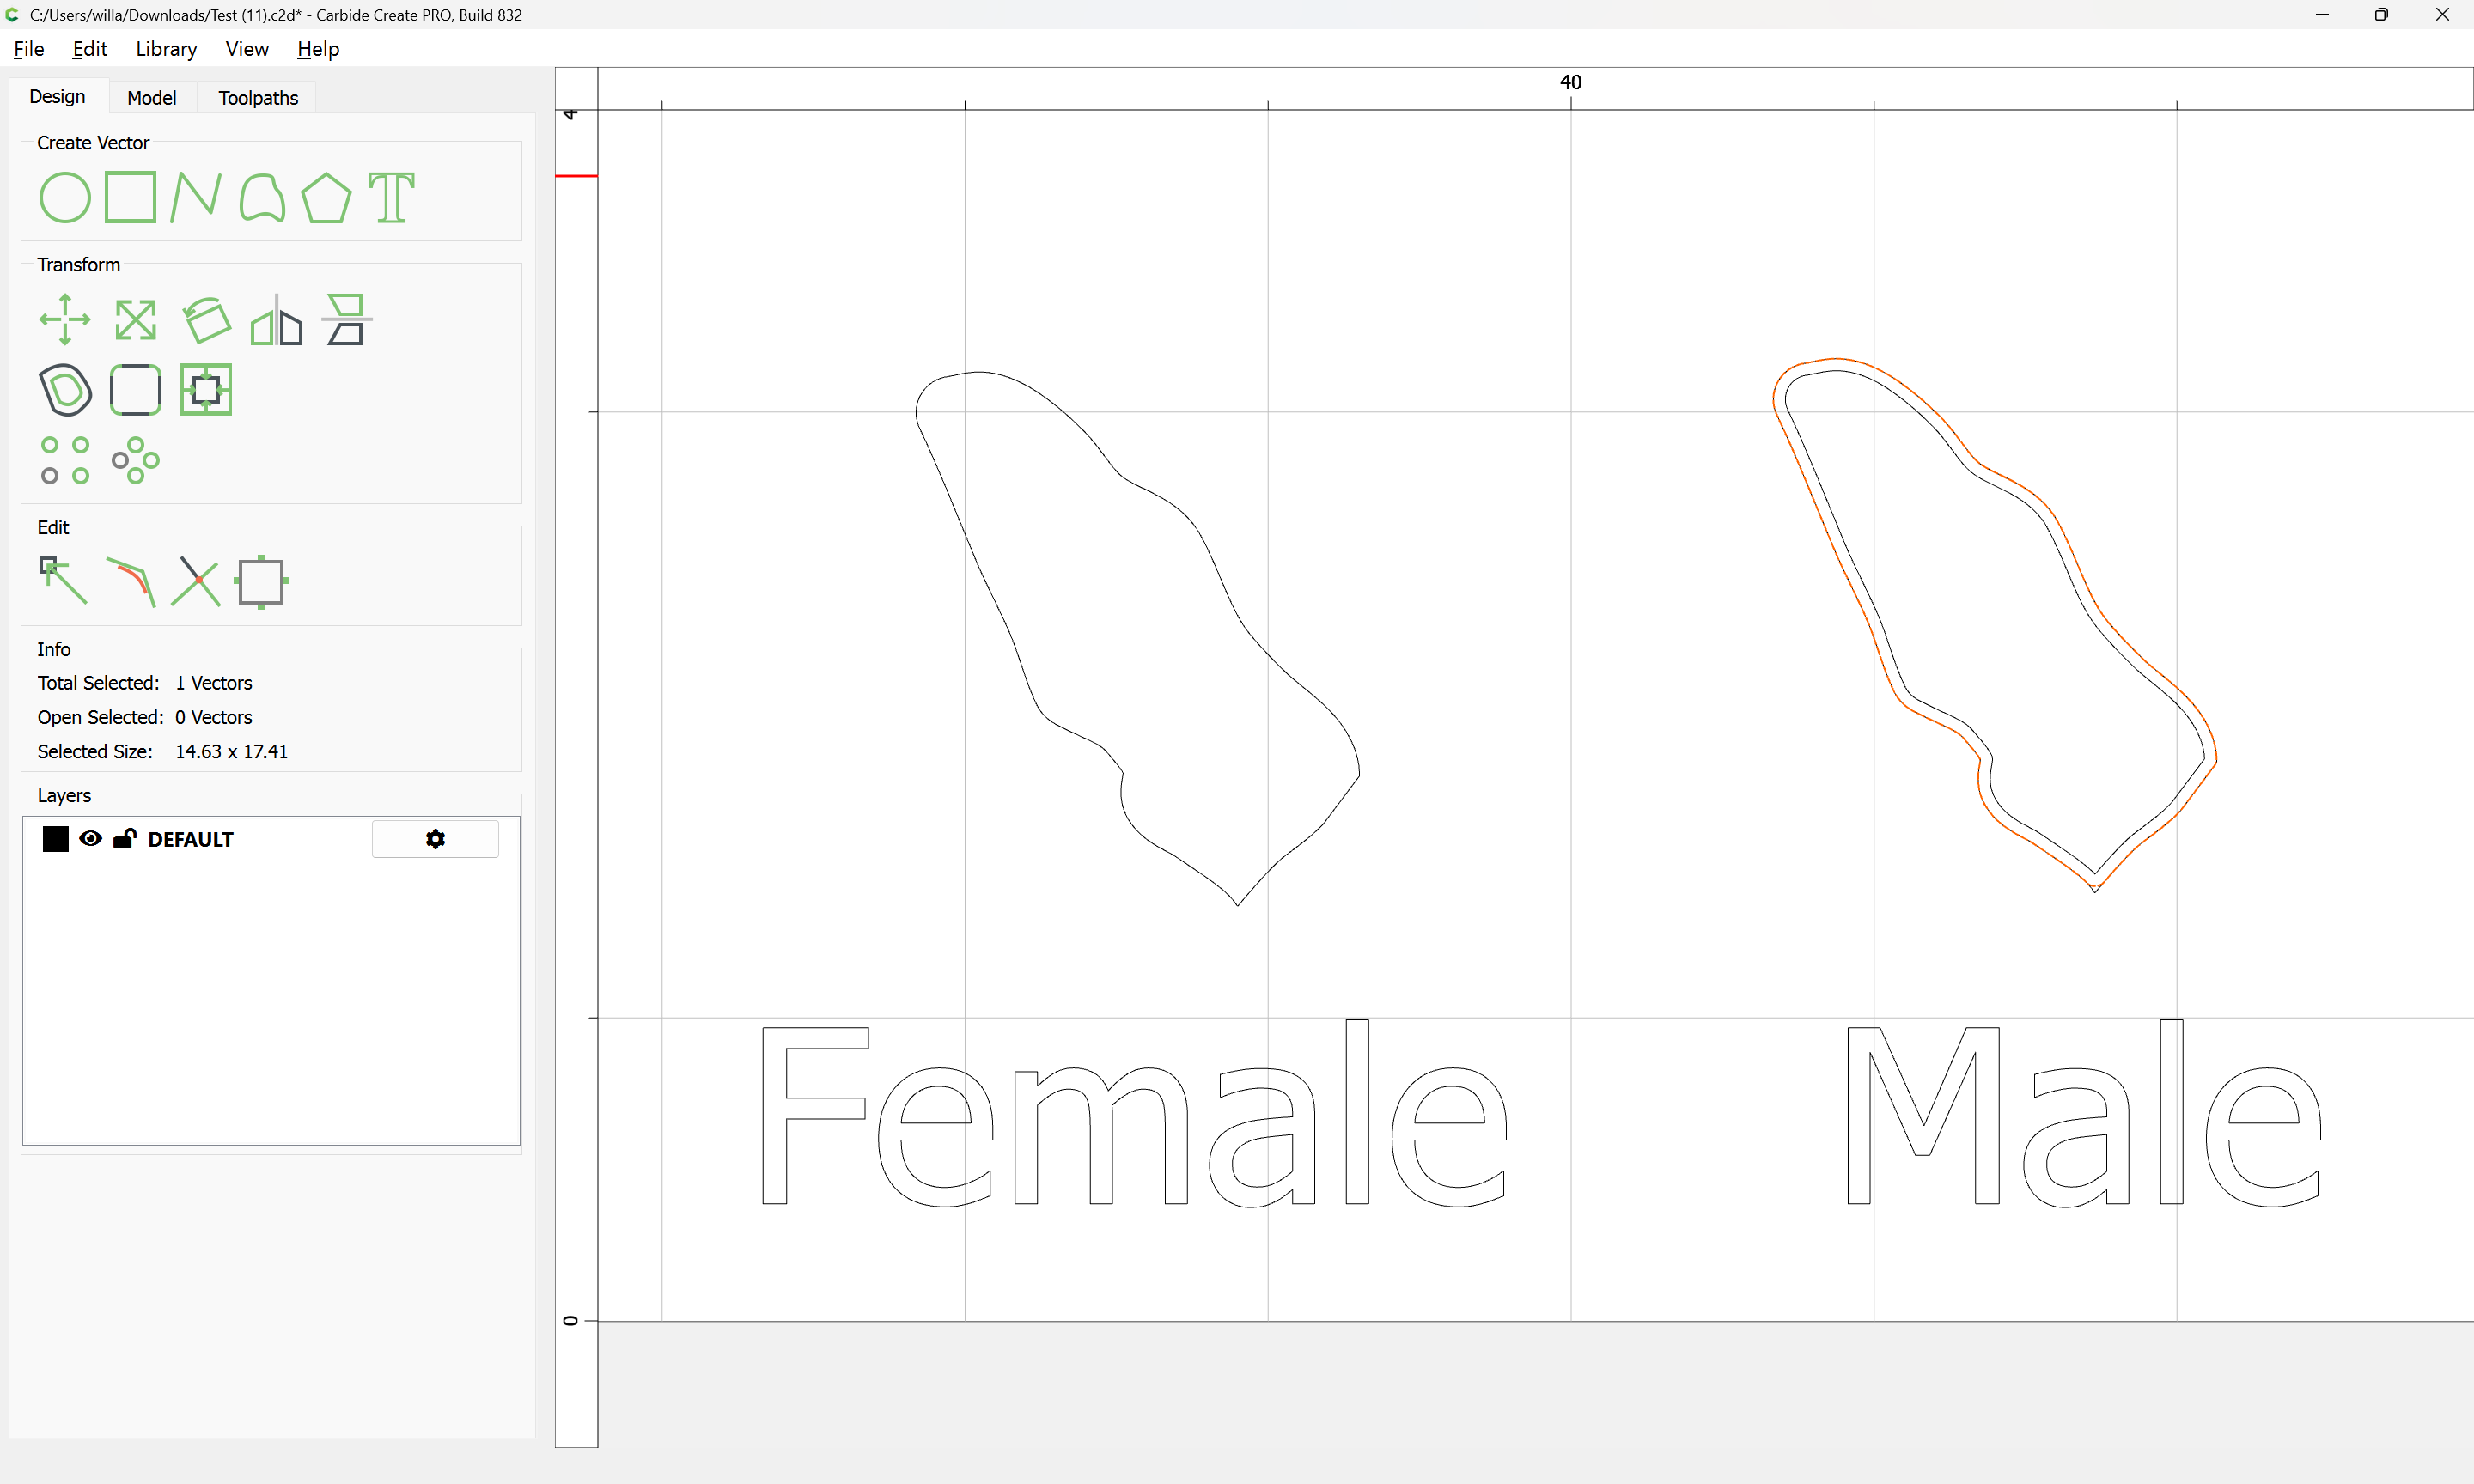Select the Polyline vector tool
The image size is (2474, 1484).
click(195, 197)
